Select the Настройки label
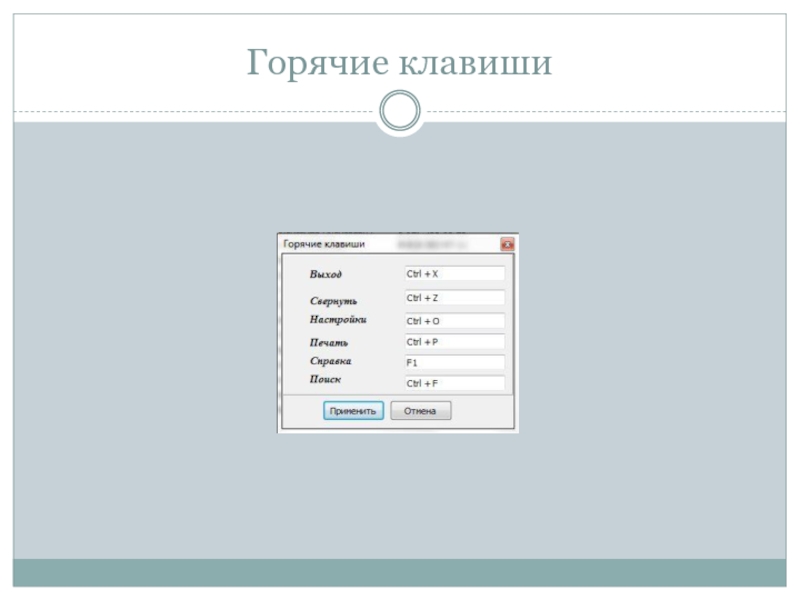 (x=338, y=320)
